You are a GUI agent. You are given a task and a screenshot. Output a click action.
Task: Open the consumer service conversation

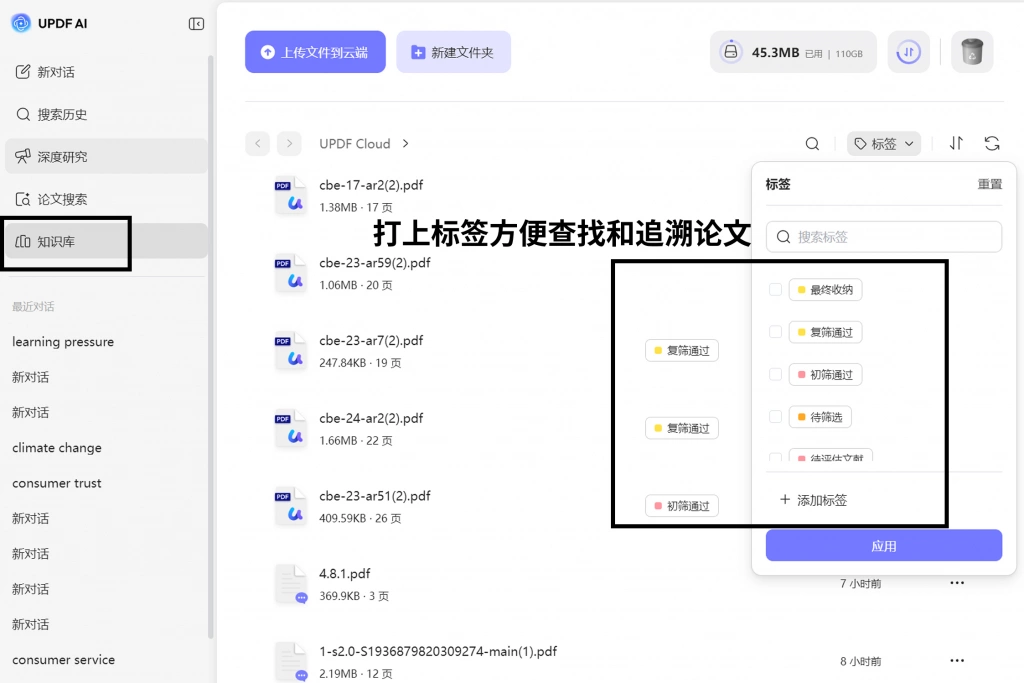[x=63, y=659]
